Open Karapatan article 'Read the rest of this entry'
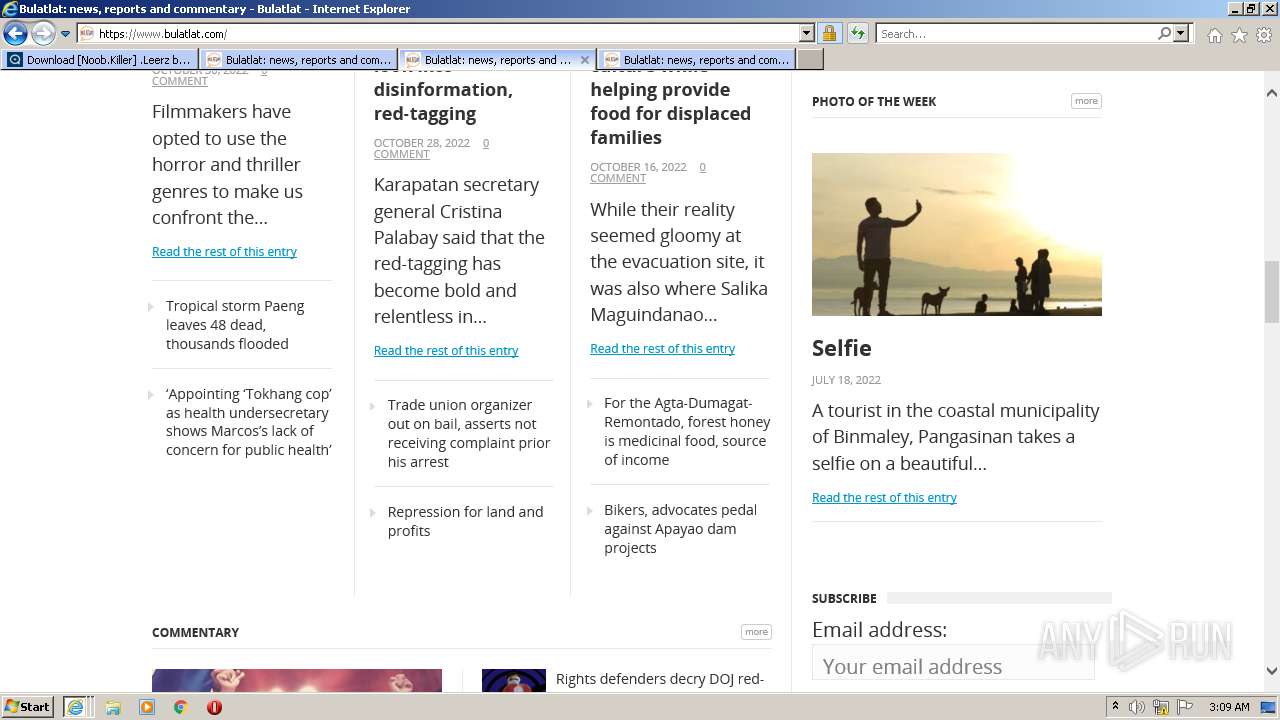1280x720 pixels. pyautogui.click(x=446, y=350)
